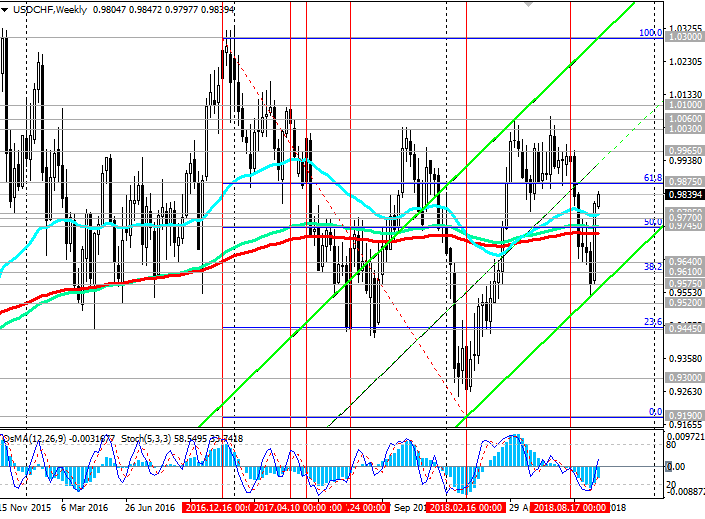Click the 0.98750 price level label
This screenshot has height=519, width=705.
coord(684,182)
